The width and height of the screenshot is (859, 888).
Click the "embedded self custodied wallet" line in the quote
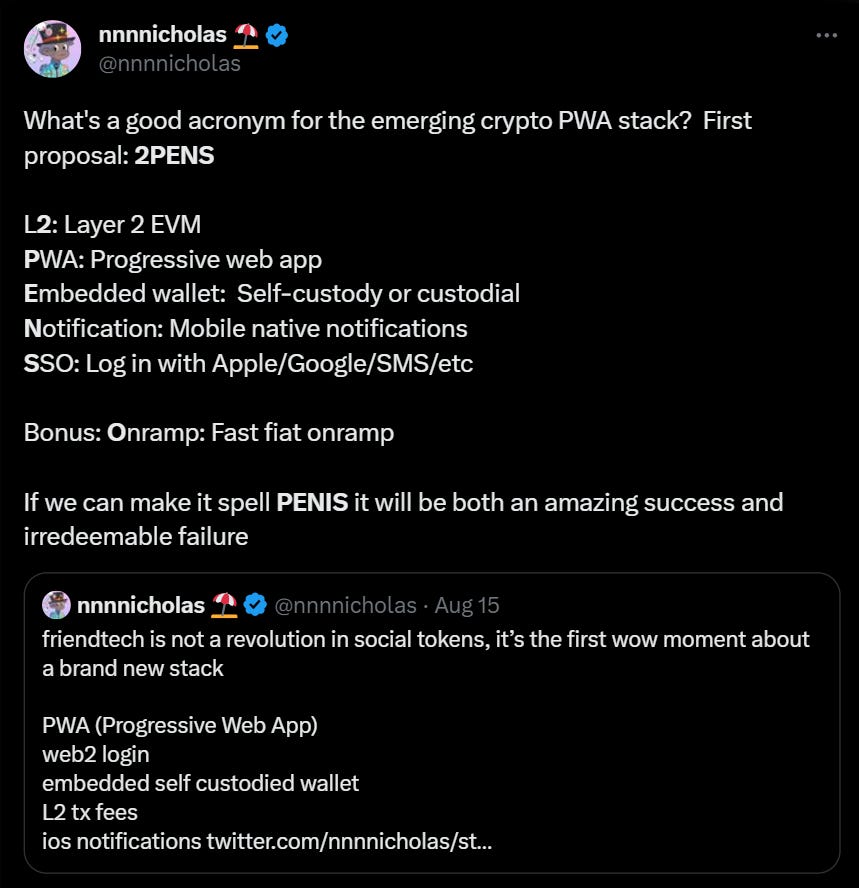tap(200, 783)
